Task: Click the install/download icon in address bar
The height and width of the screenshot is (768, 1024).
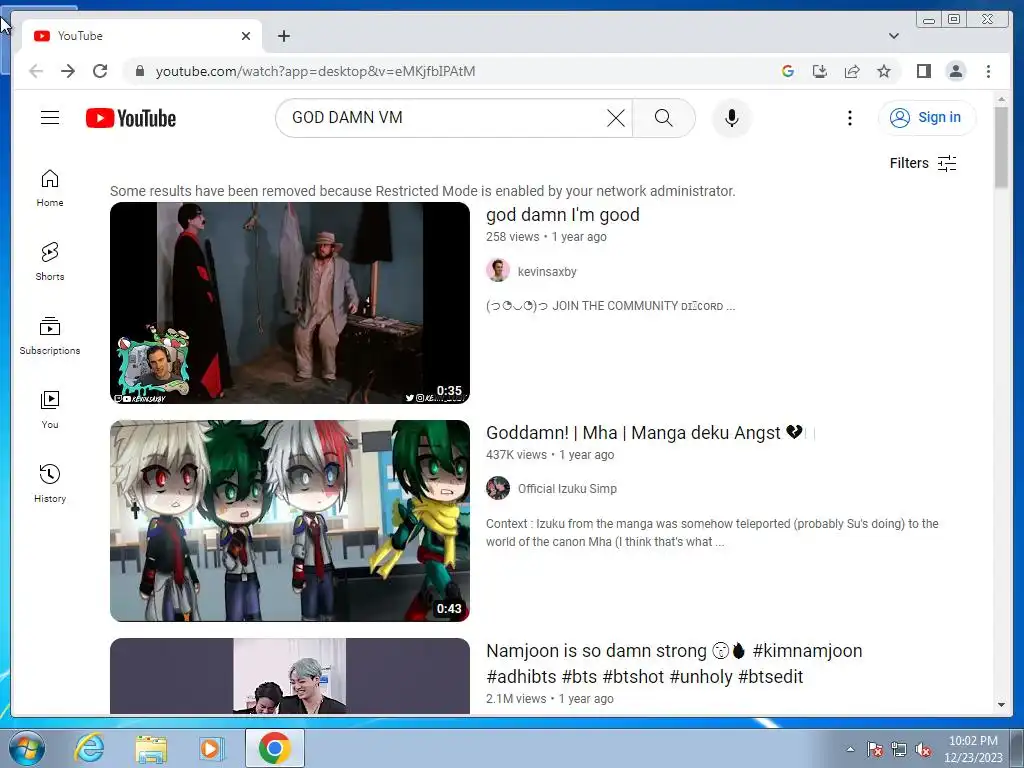Action: (820, 71)
